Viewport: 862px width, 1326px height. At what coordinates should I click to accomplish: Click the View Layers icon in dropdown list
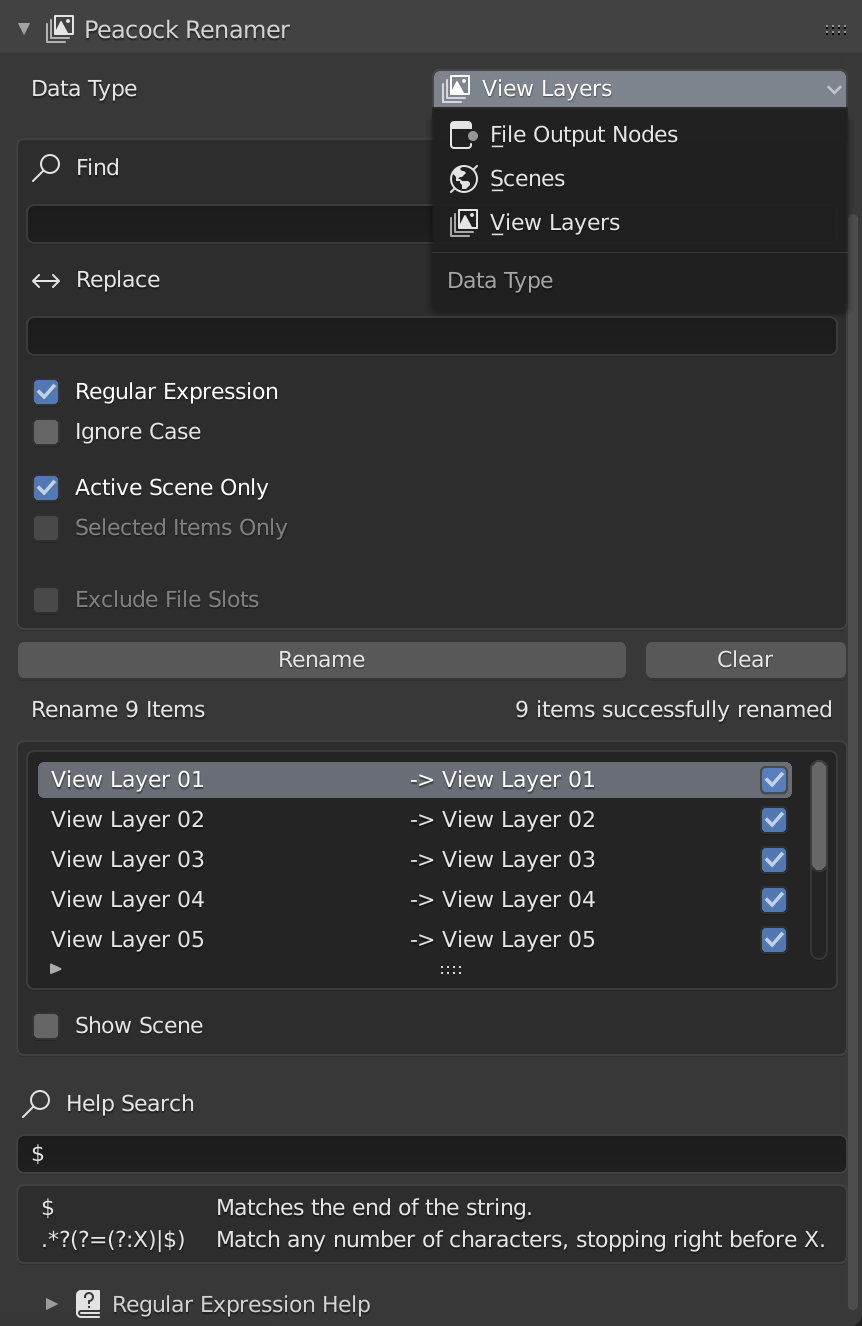click(x=463, y=223)
